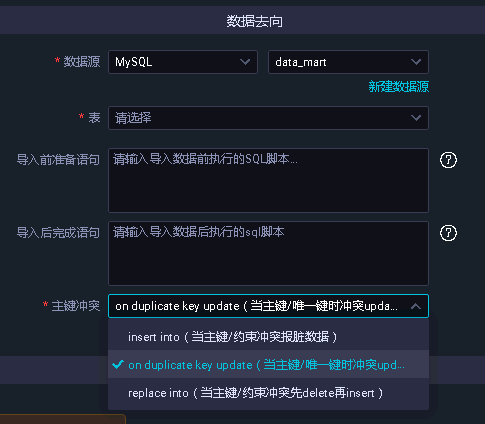Screen dimensions: 485x424
Task: Open help for 导入后完成语句 field
Action: coord(448,233)
